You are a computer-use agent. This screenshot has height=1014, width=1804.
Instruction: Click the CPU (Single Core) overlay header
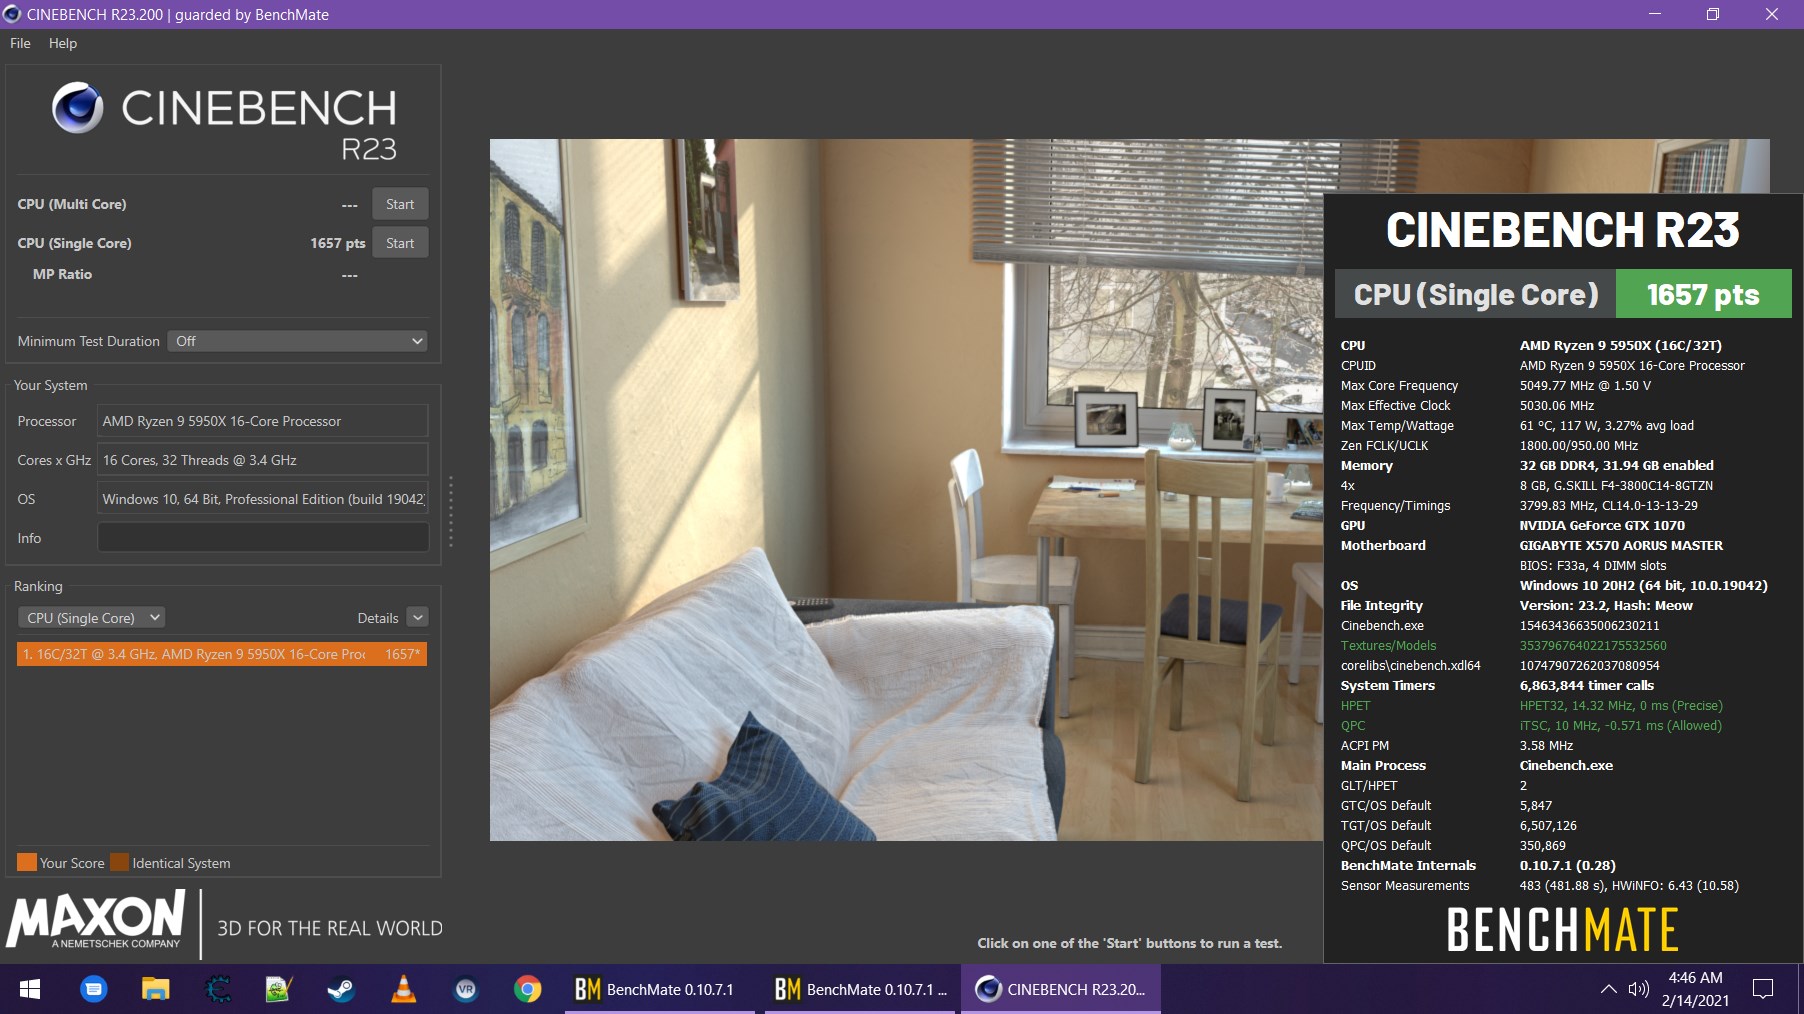pyautogui.click(x=1476, y=295)
